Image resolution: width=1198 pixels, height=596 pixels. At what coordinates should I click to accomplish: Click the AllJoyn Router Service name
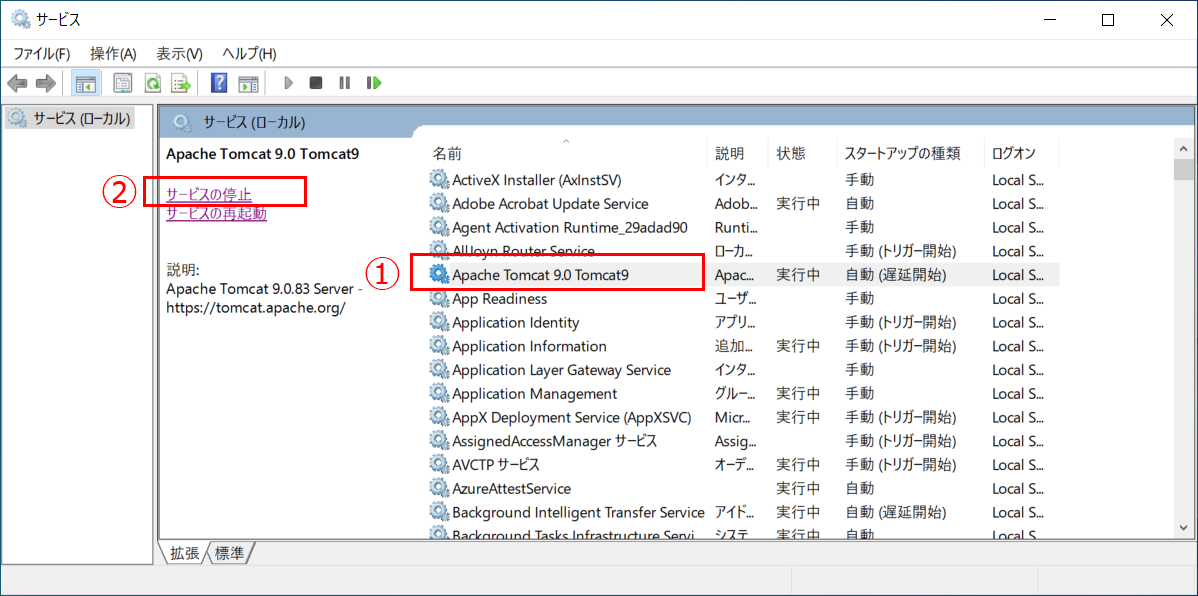pos(523,251)
